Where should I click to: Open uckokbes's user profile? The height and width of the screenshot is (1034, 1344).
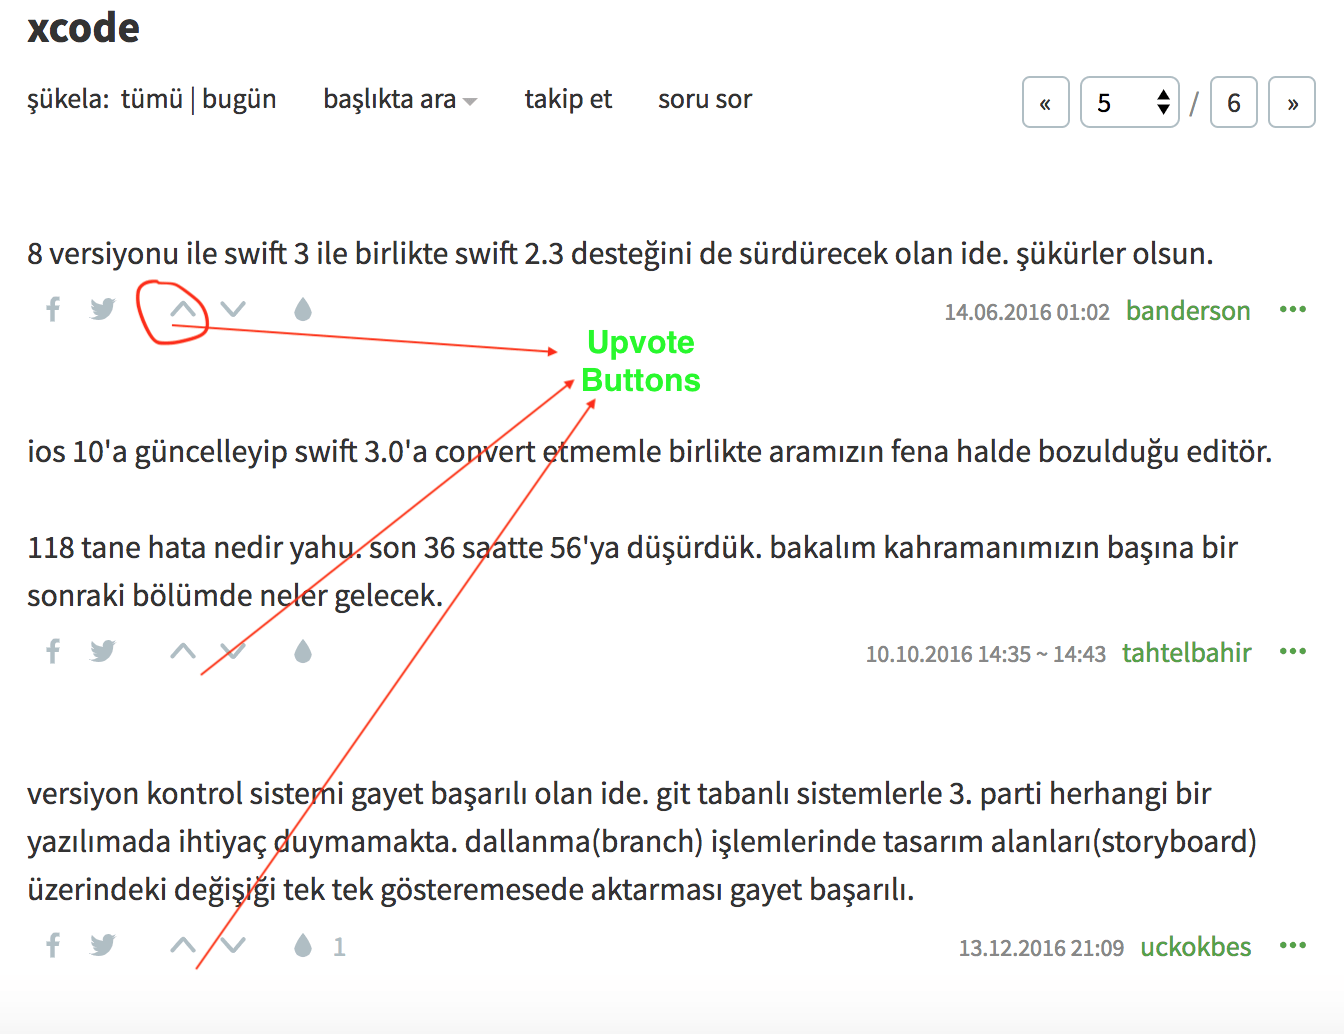point(1196,947)
